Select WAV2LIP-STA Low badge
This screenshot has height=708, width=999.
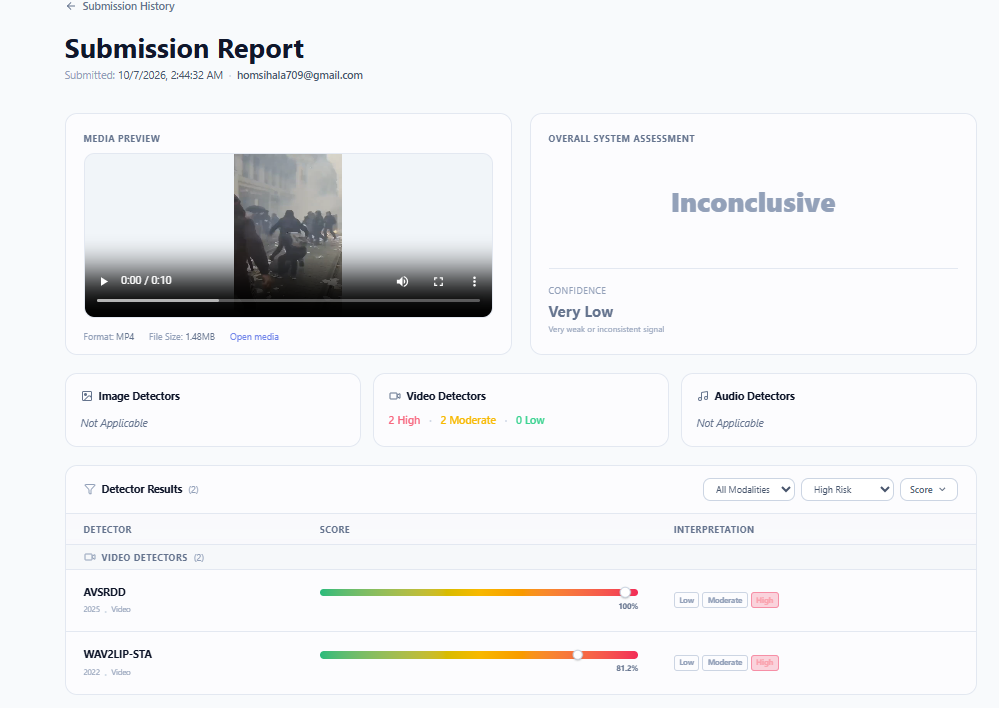[x=686, y=663]
